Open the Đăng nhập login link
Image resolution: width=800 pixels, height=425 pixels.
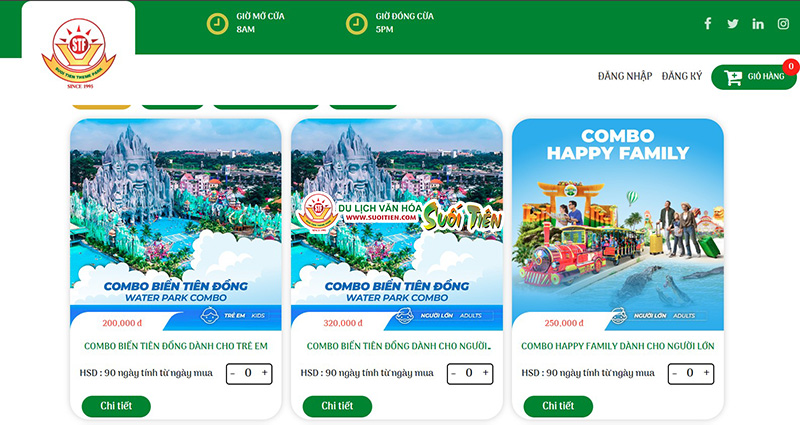(625, 76)
